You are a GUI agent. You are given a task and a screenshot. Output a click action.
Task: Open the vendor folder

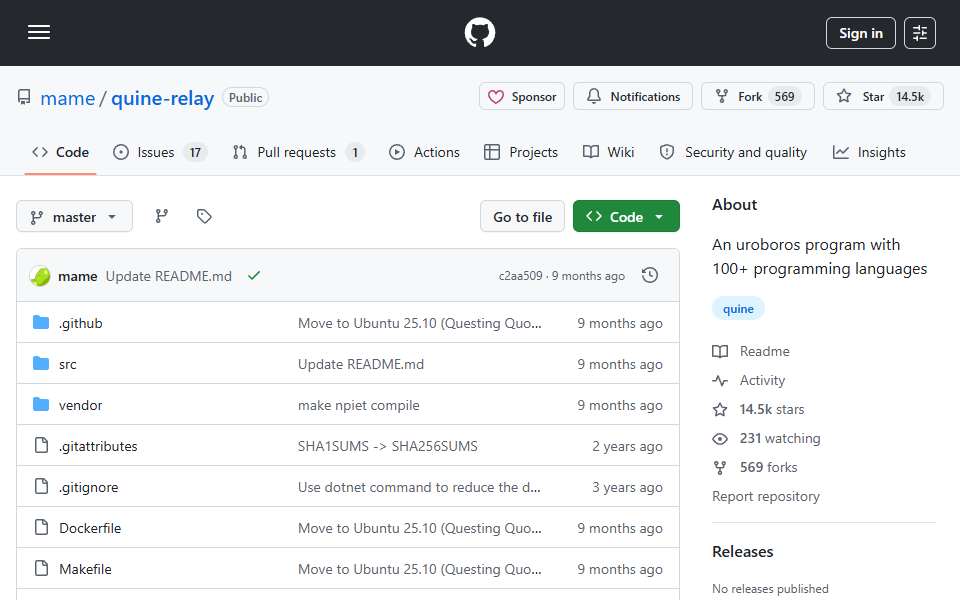click(x=80, y=405)
